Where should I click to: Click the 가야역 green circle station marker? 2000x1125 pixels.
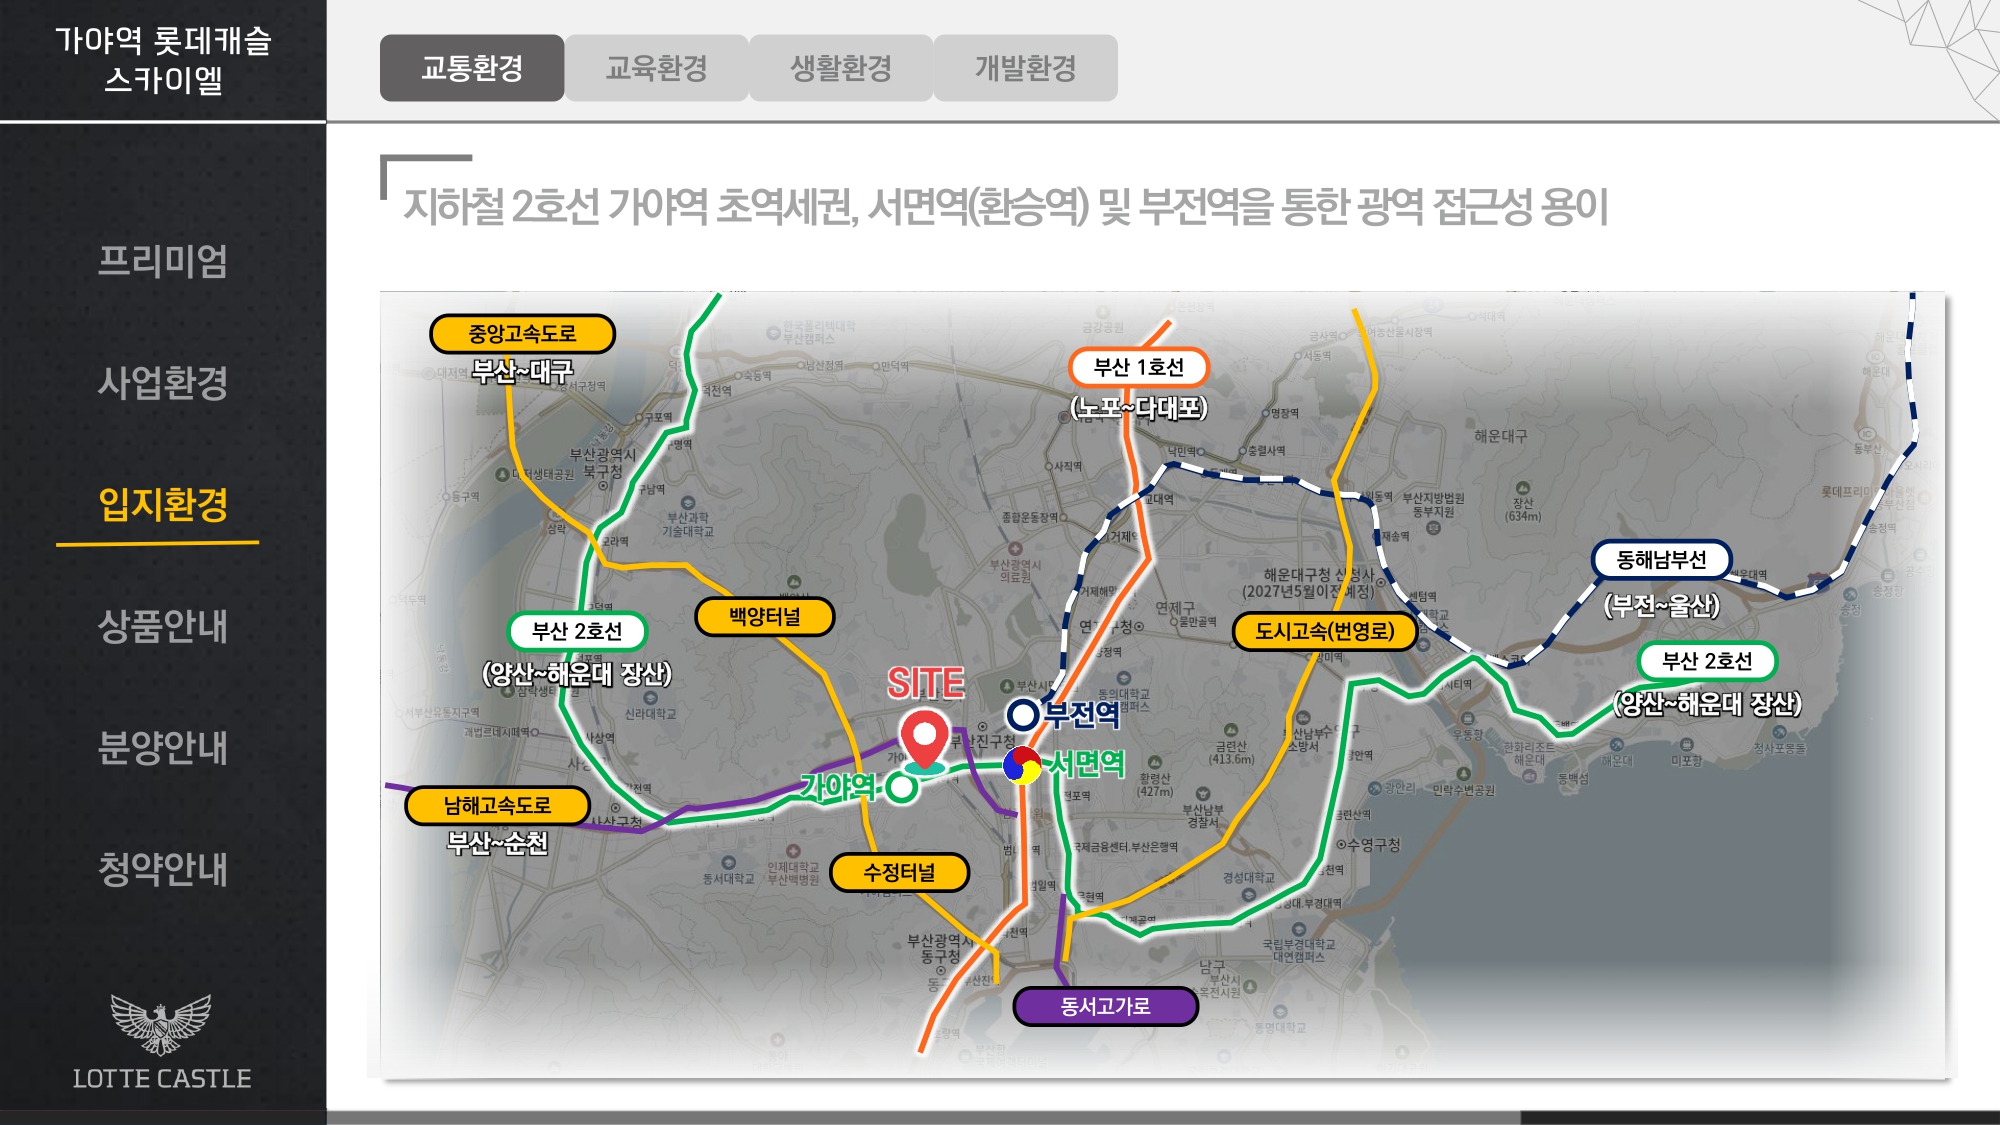(x=902, y=788)
